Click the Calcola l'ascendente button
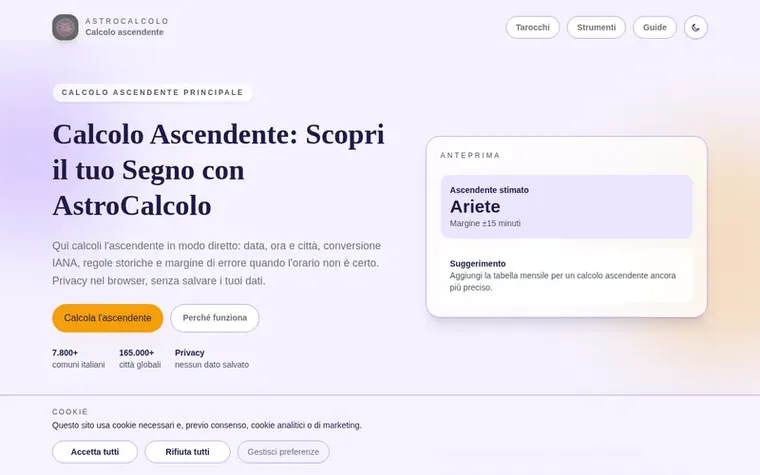 pos(108,318)
